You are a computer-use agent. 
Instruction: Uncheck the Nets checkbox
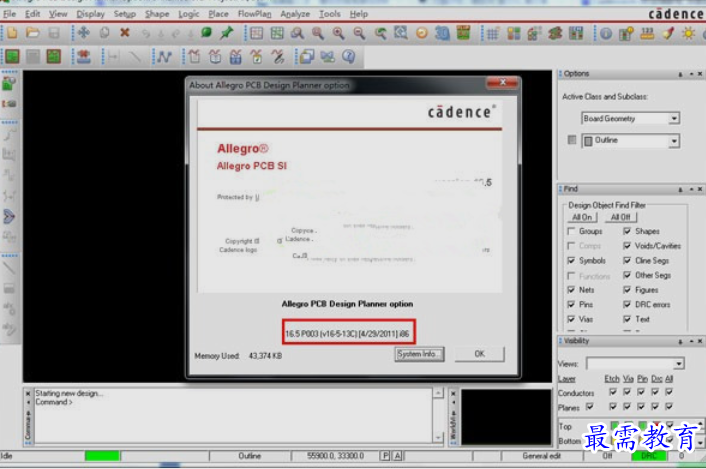pyautogui.click(x=571, y=290)
